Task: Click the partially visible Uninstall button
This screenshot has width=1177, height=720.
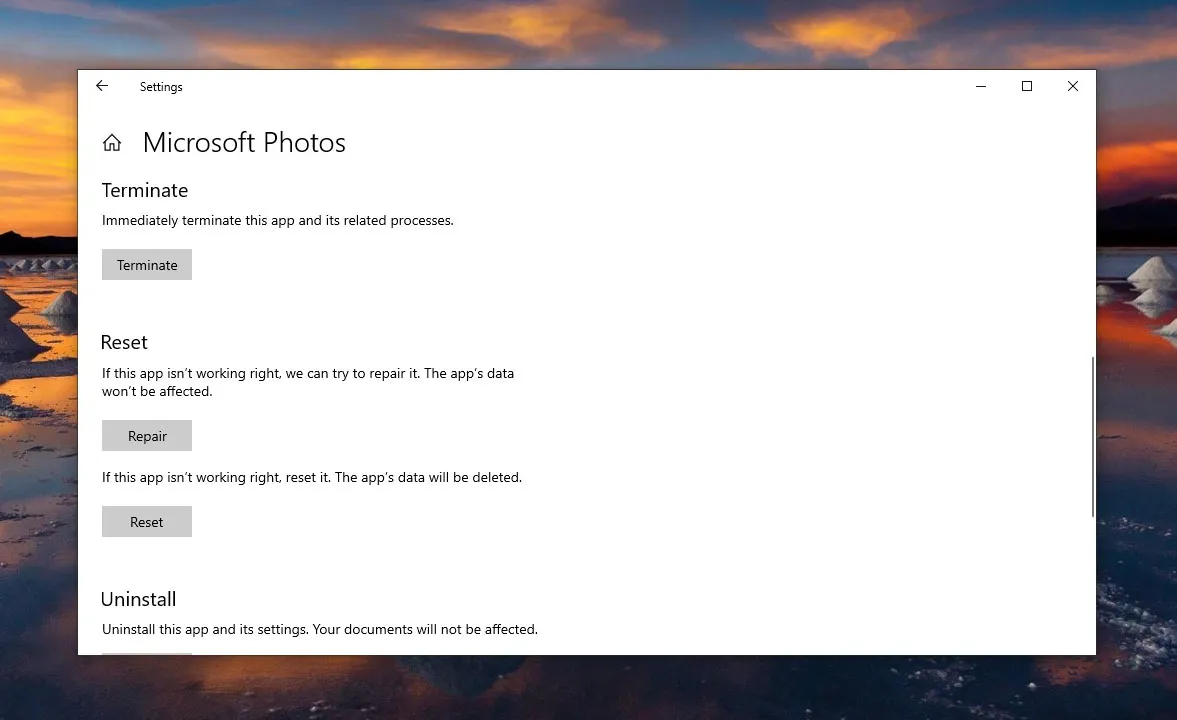Action: (x=147, y=653)
